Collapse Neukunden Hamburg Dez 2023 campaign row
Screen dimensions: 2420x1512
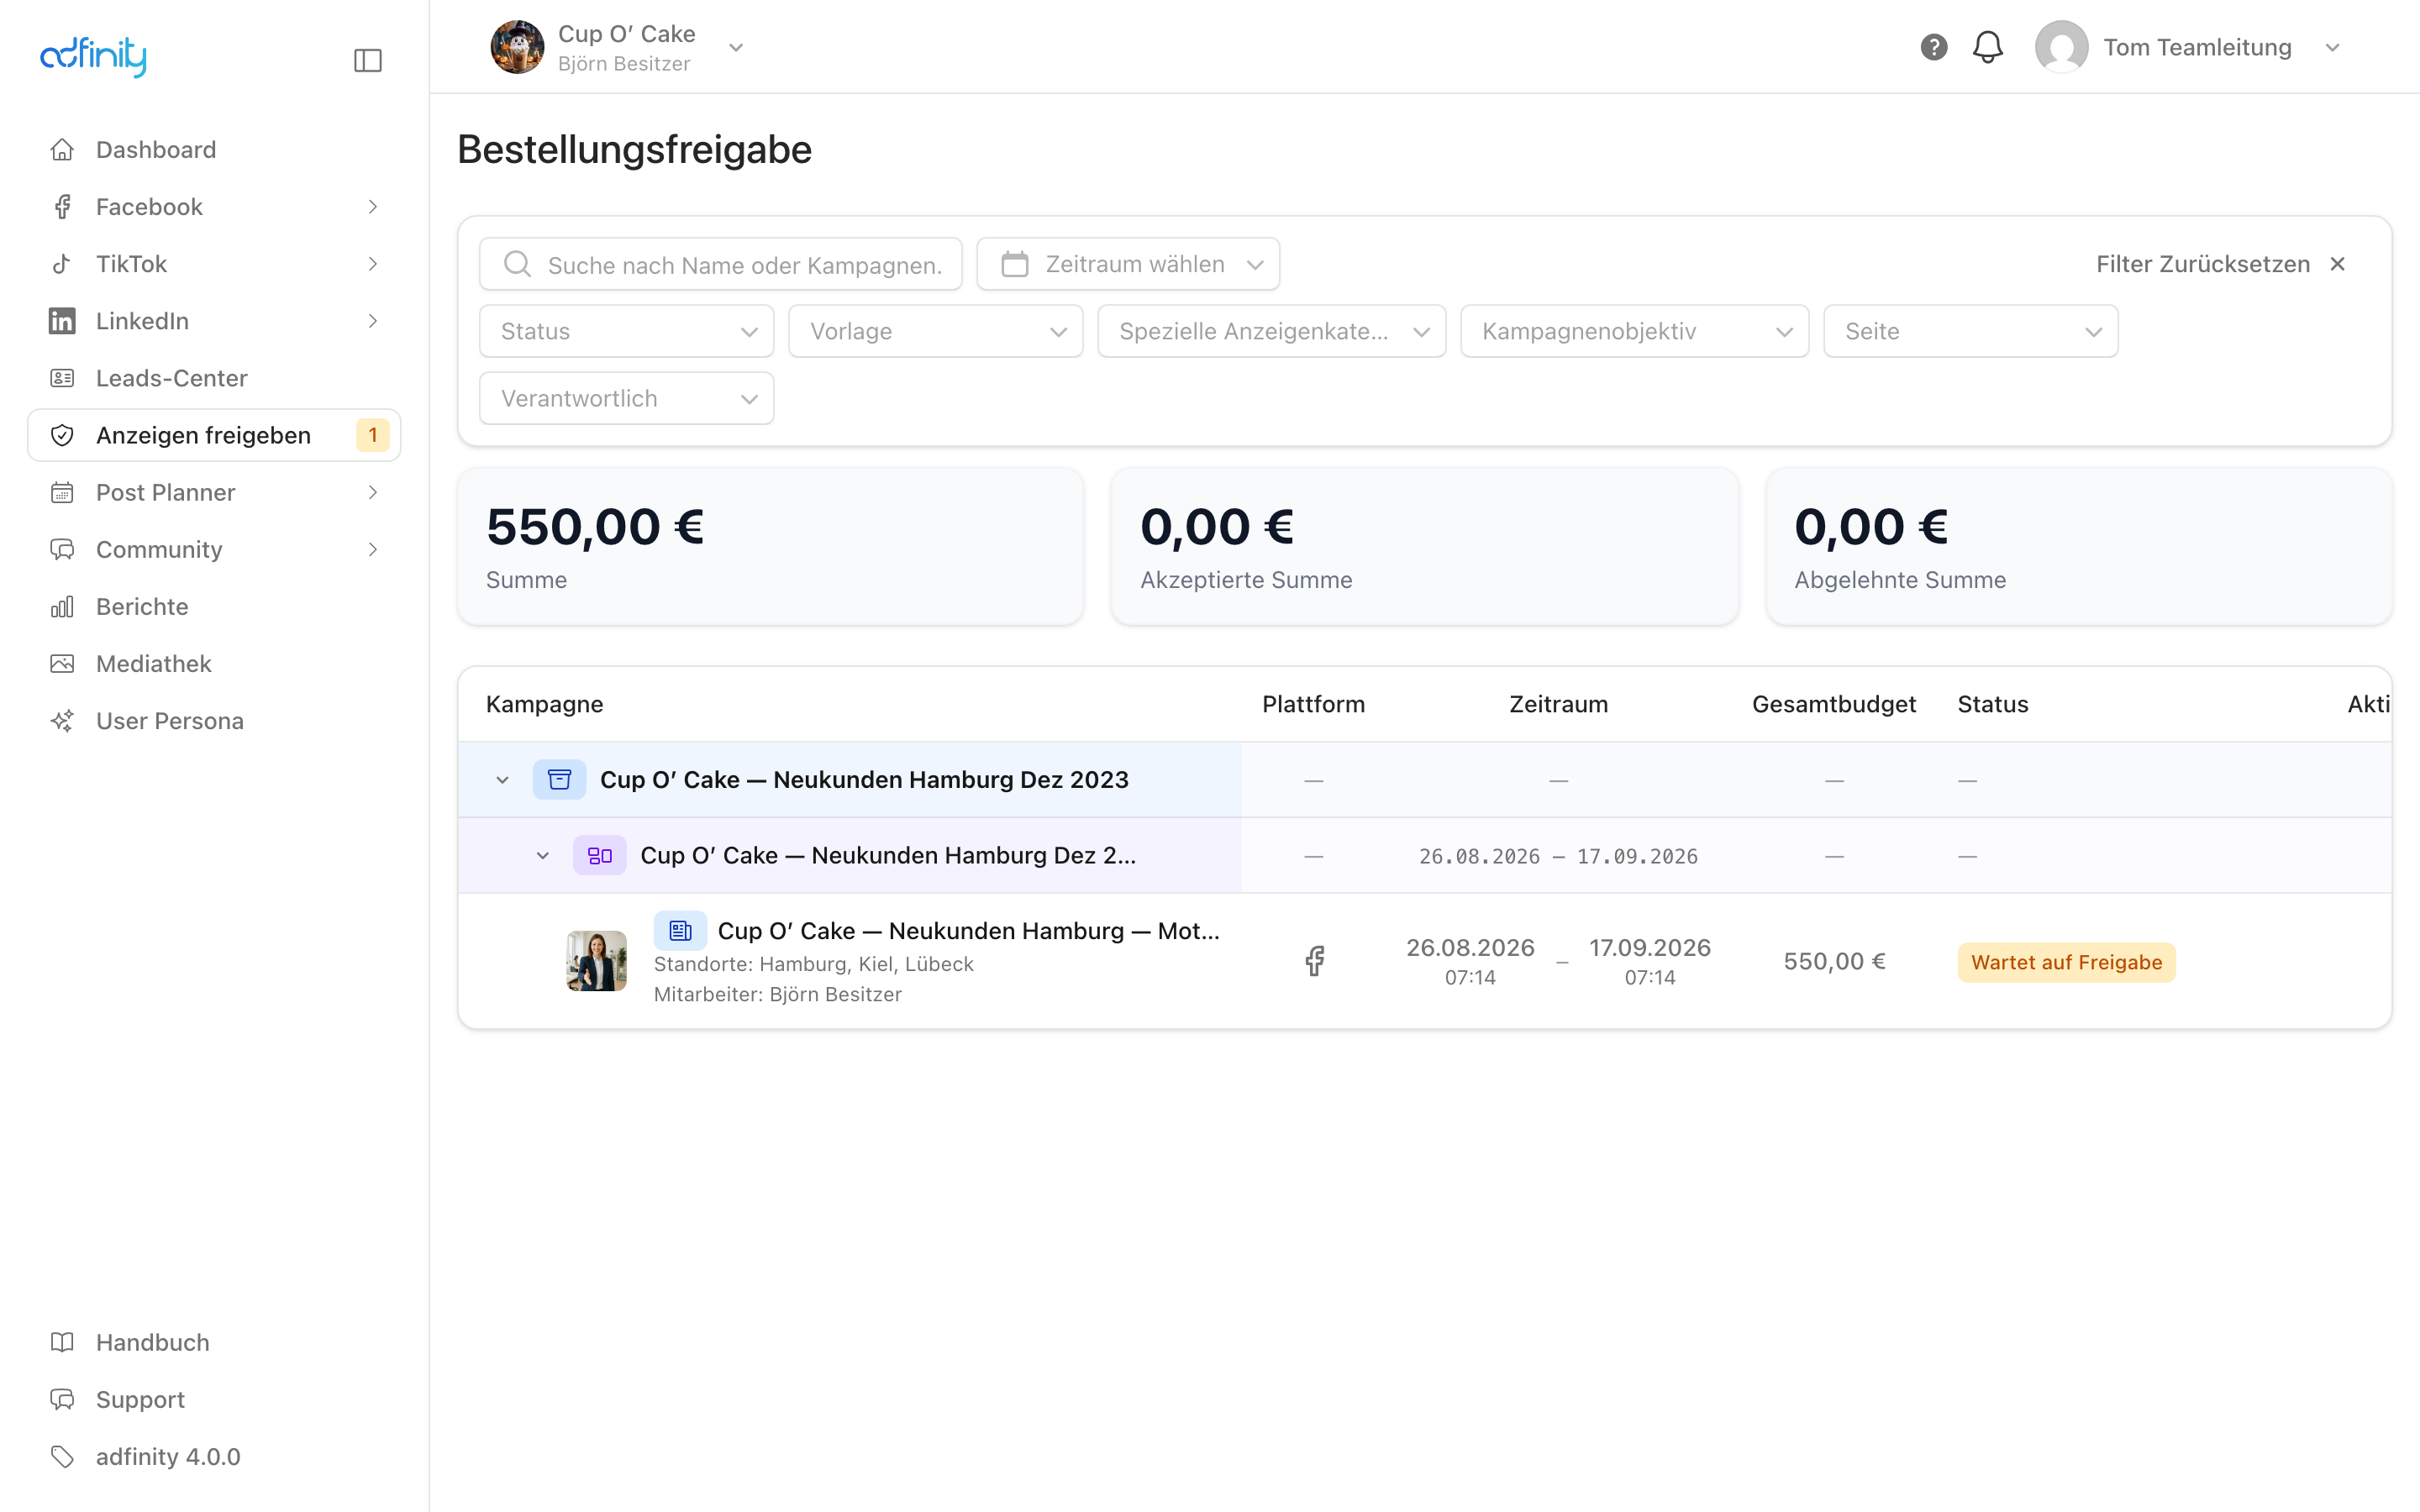pos(502,780)
